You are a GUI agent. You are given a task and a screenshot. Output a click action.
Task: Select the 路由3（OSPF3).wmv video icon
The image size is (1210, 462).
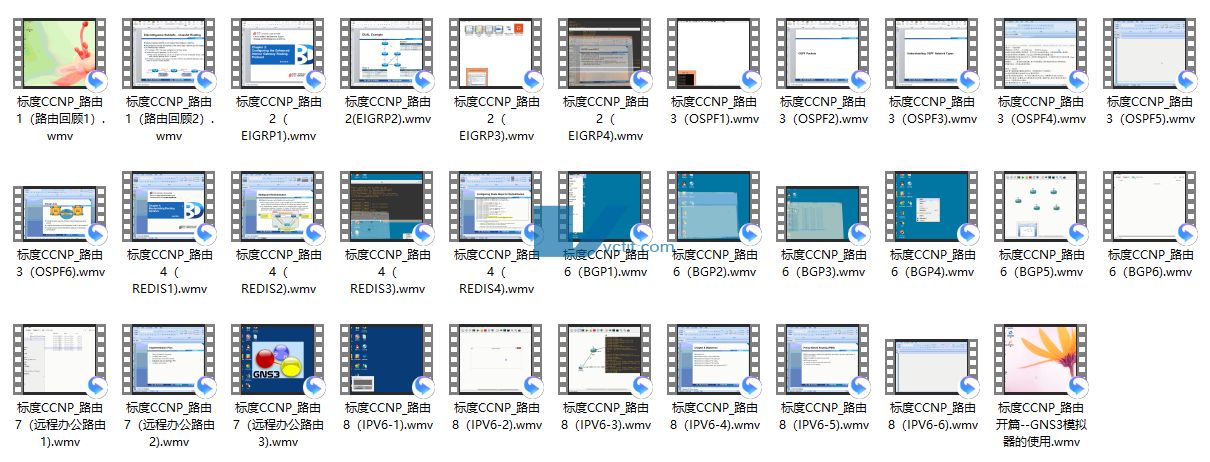[932, 53]
